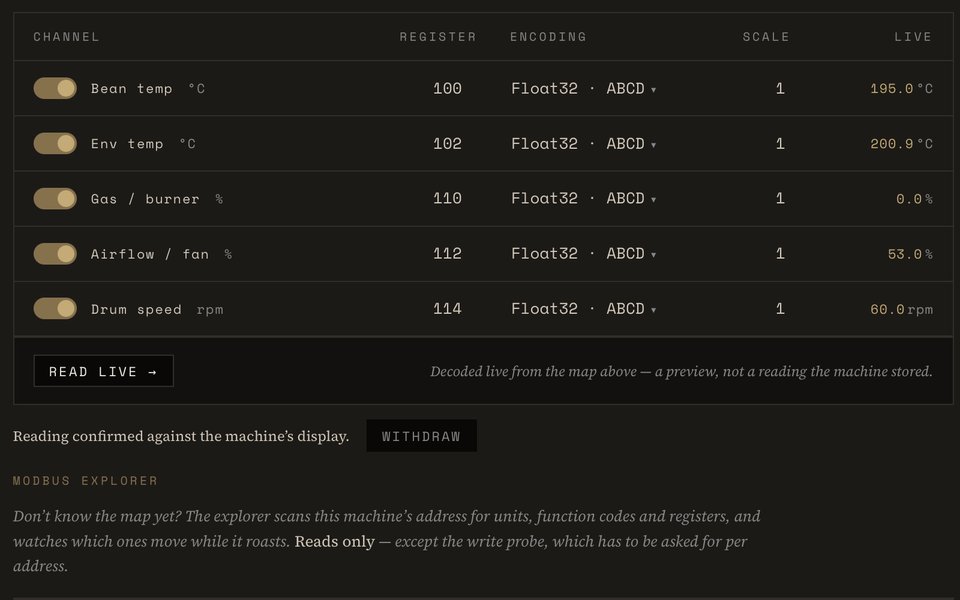Screen dimensions: 960x600
Task: Open the encoding dropdown for Bean temp
Action: tap(583, 89)
